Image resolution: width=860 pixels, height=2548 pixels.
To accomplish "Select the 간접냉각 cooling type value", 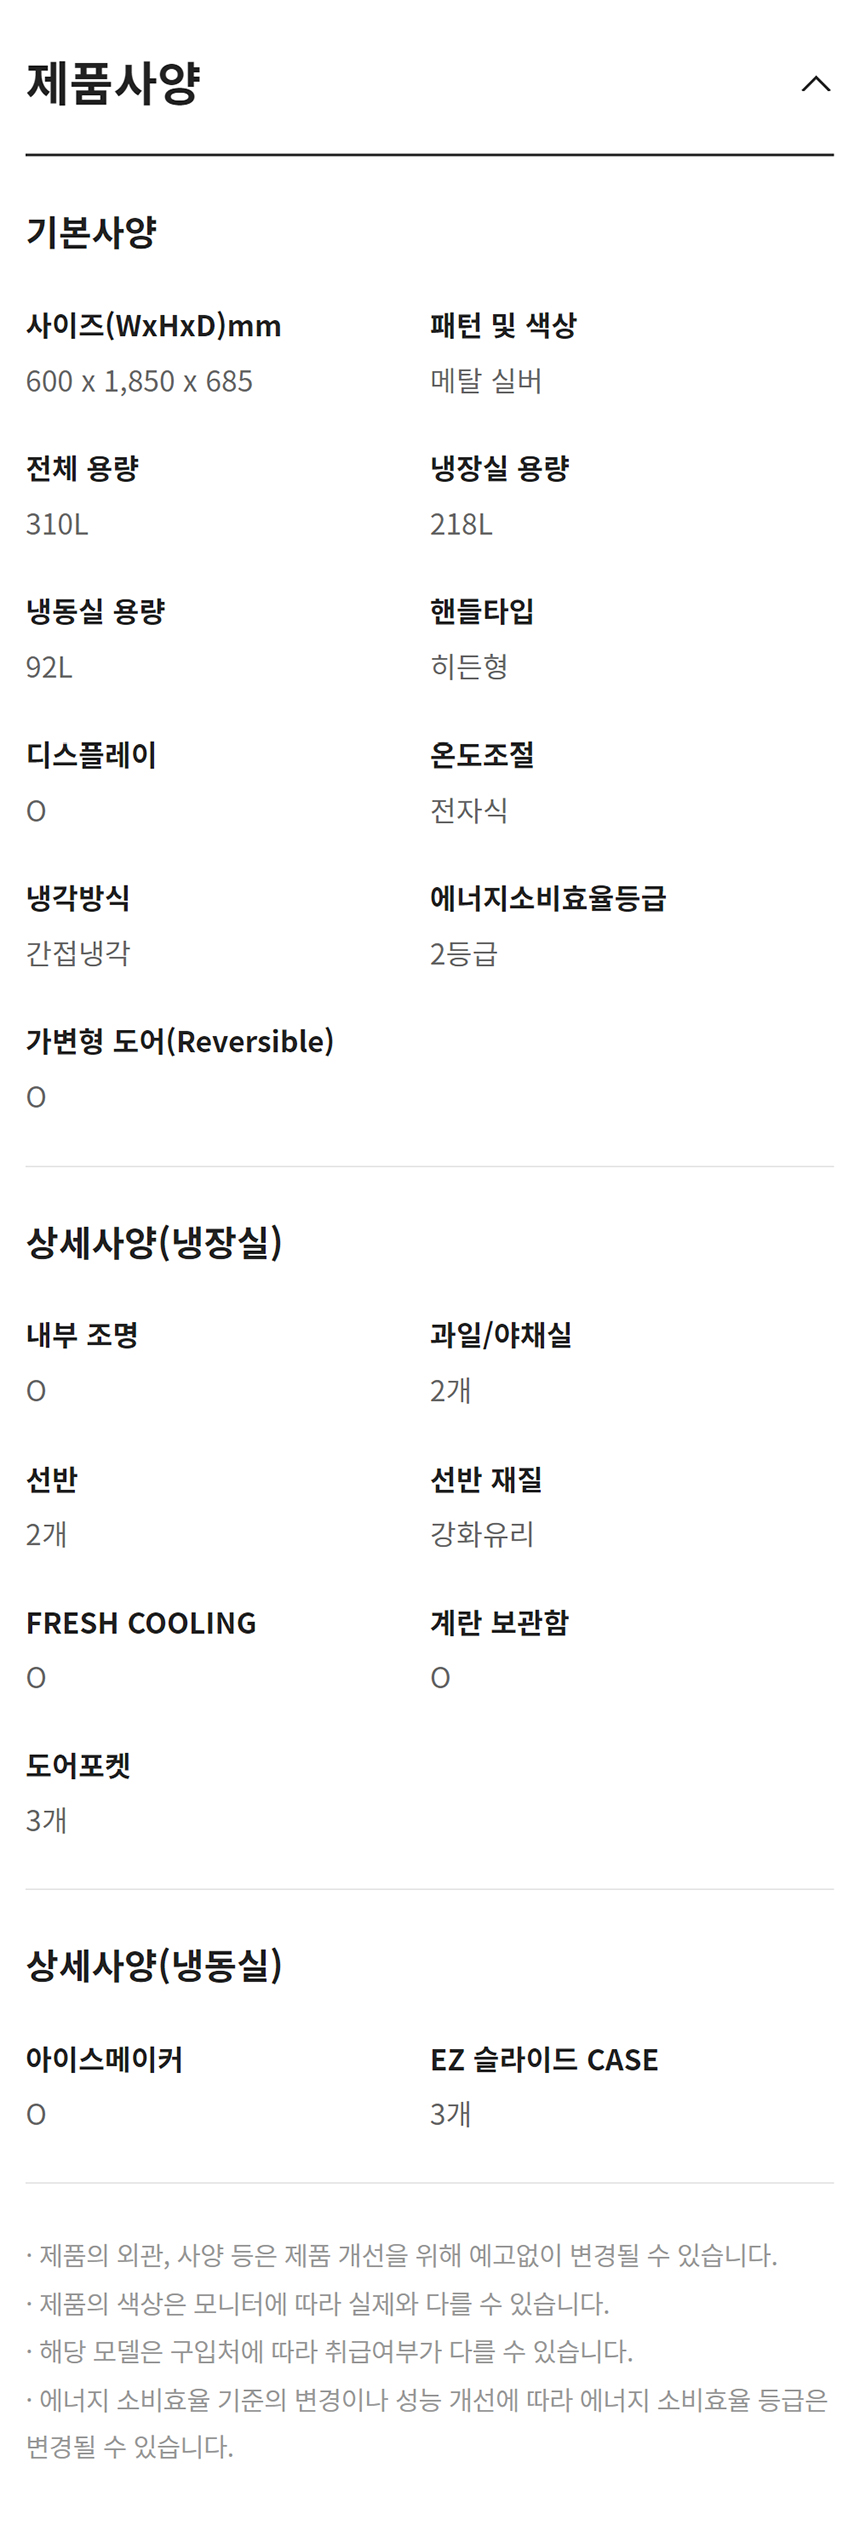I will [78, 954].
